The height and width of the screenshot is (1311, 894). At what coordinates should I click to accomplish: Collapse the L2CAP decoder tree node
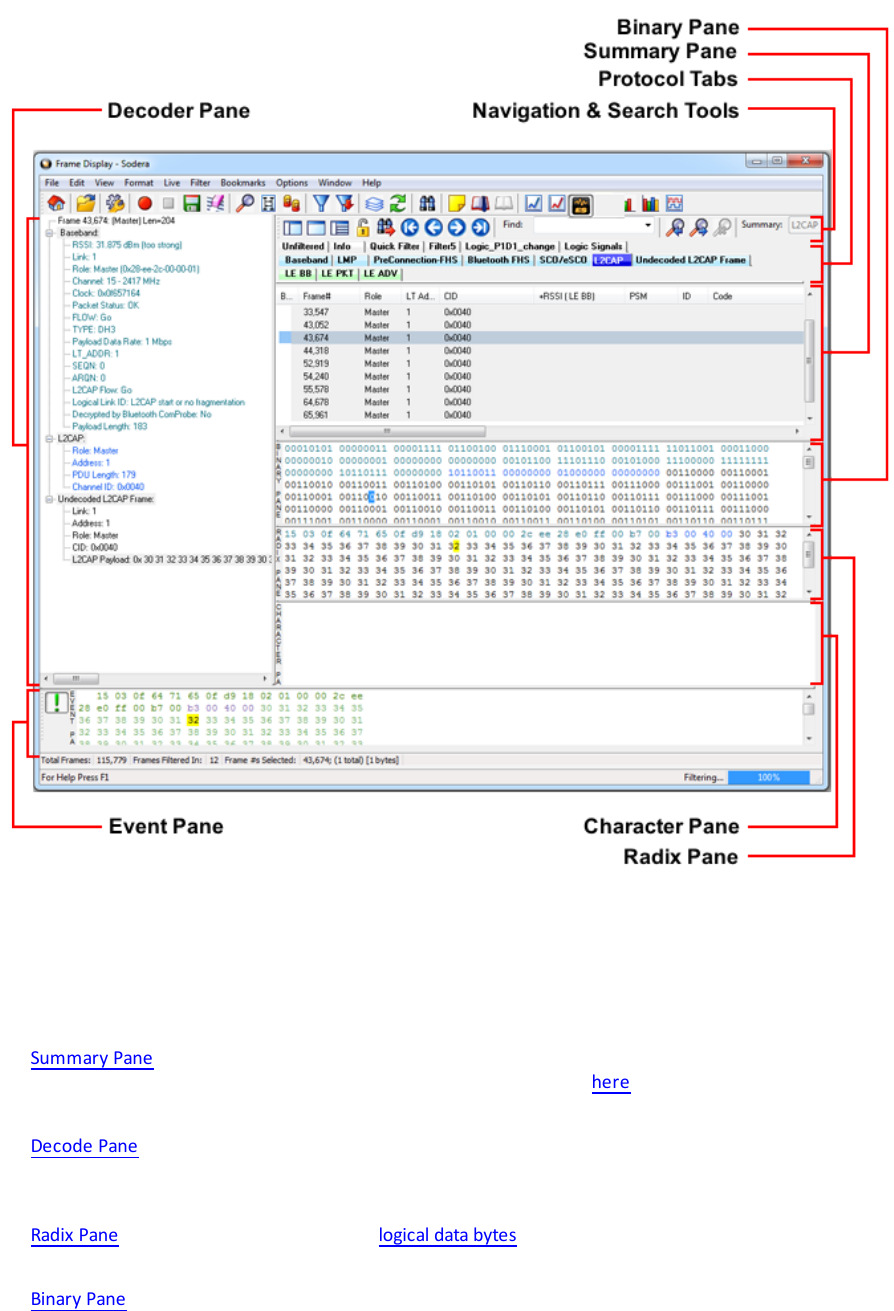pos(49,438)
